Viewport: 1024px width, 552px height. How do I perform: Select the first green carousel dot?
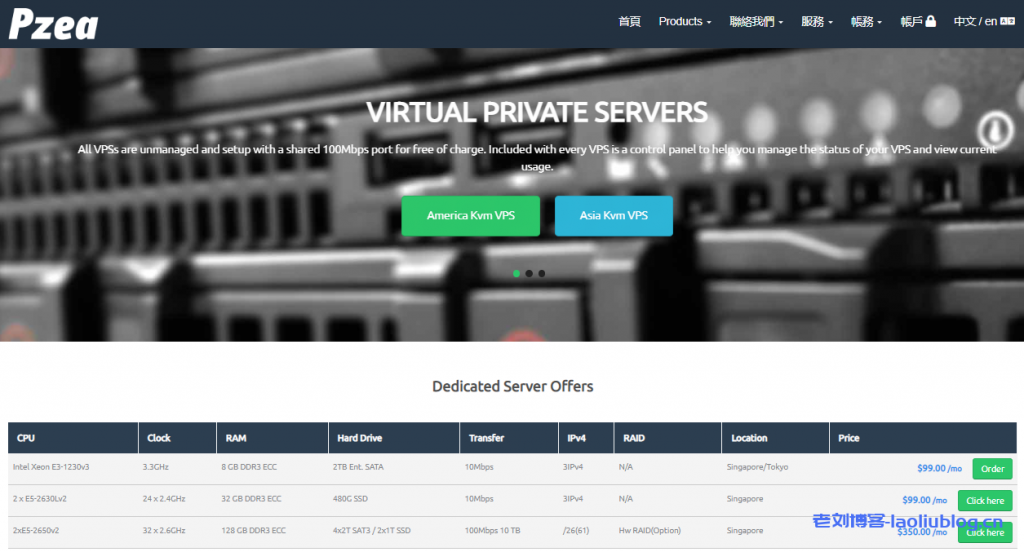tap(517, 273)
